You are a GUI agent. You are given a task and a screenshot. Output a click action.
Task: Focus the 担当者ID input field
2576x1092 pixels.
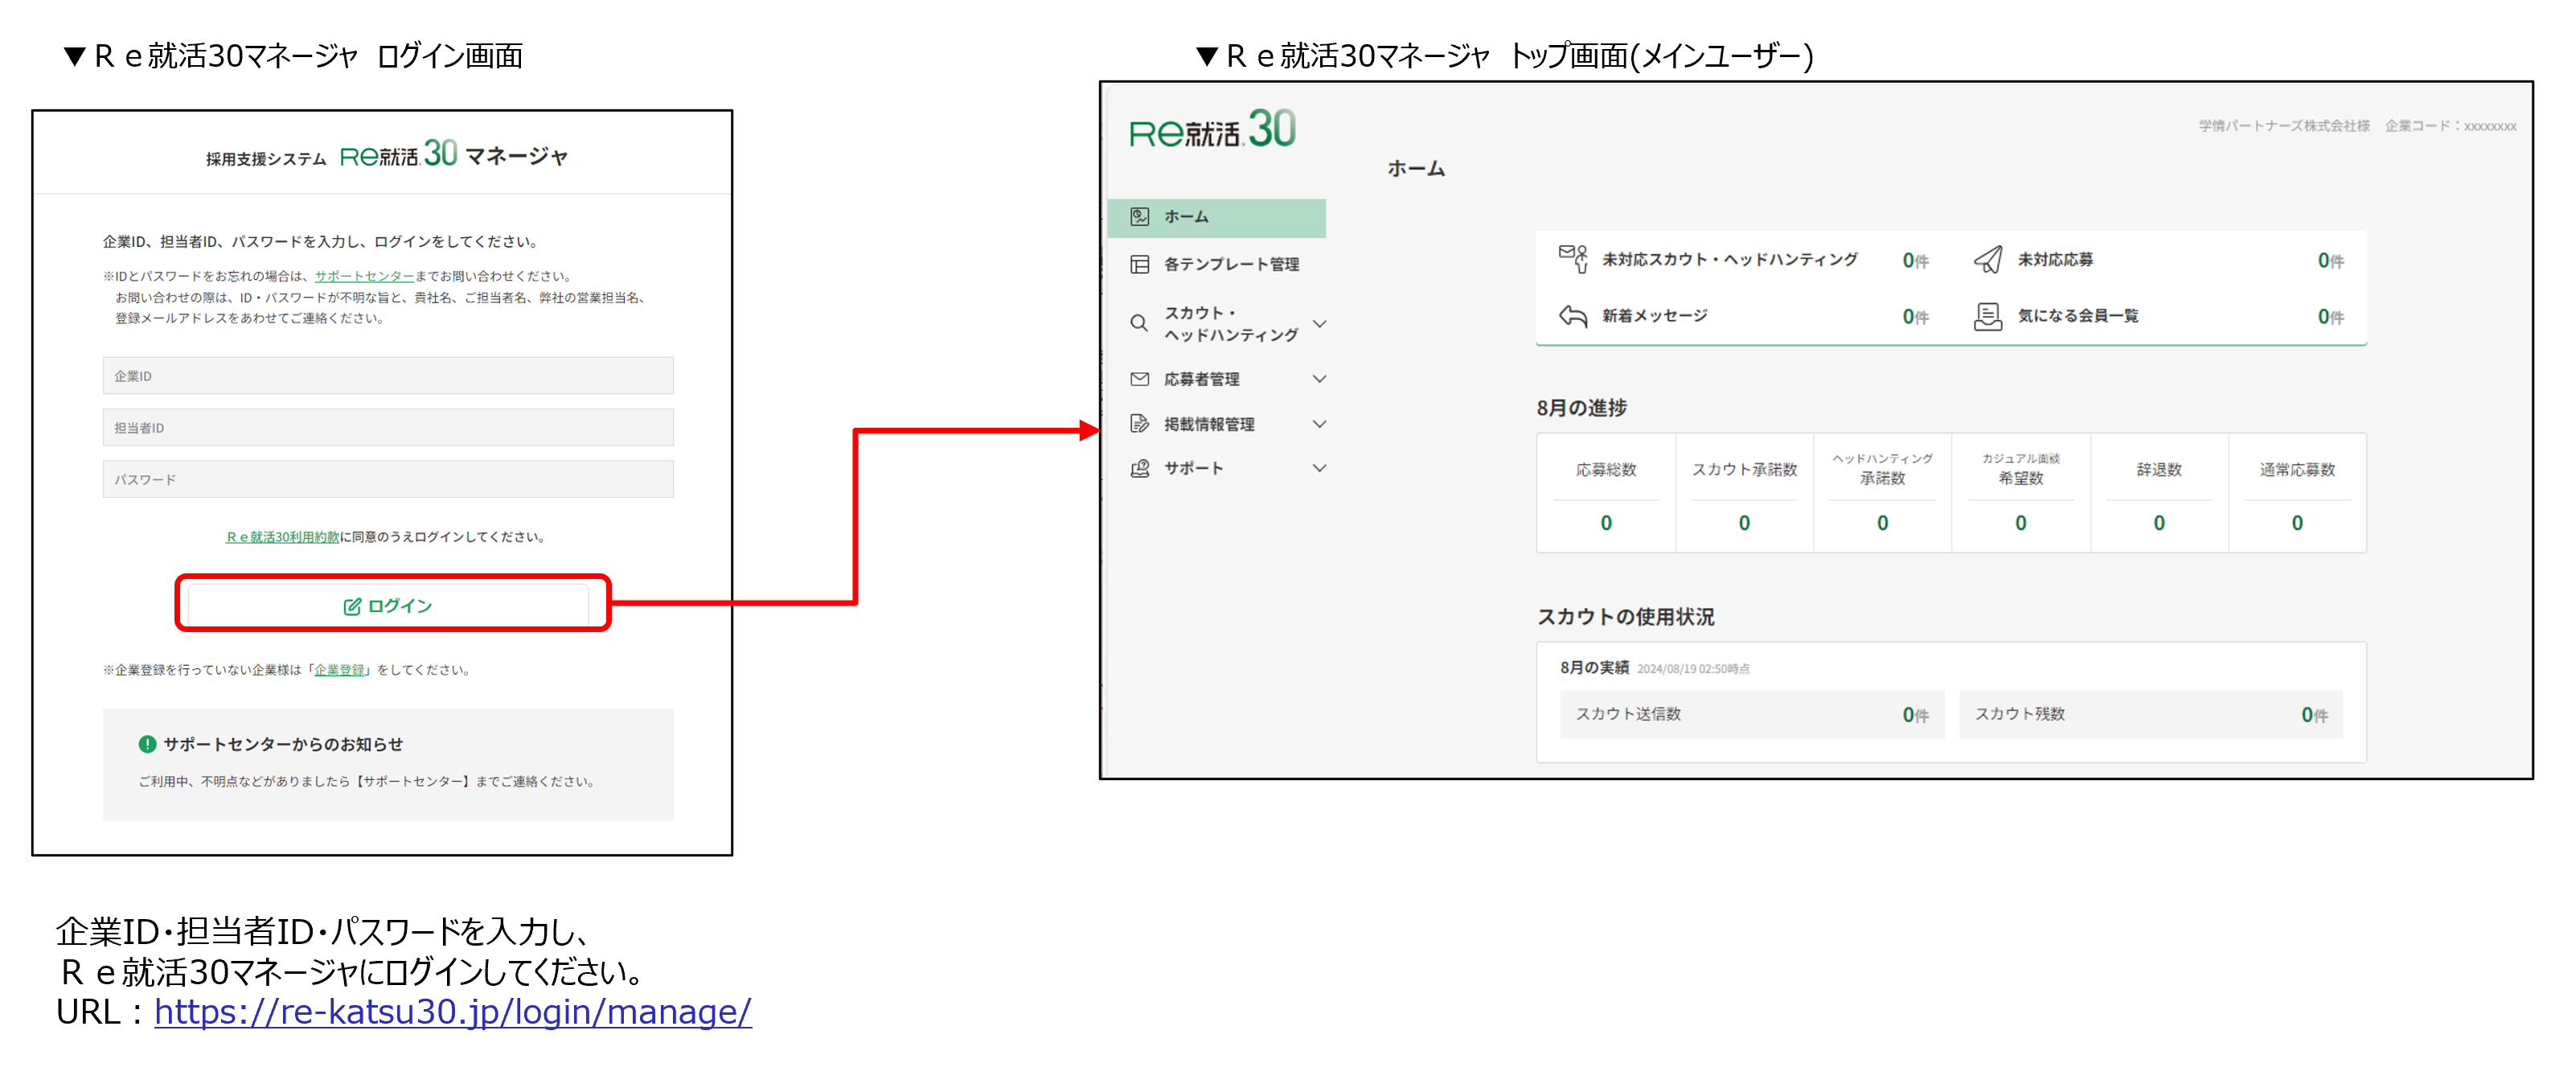[x=388, y=428]
